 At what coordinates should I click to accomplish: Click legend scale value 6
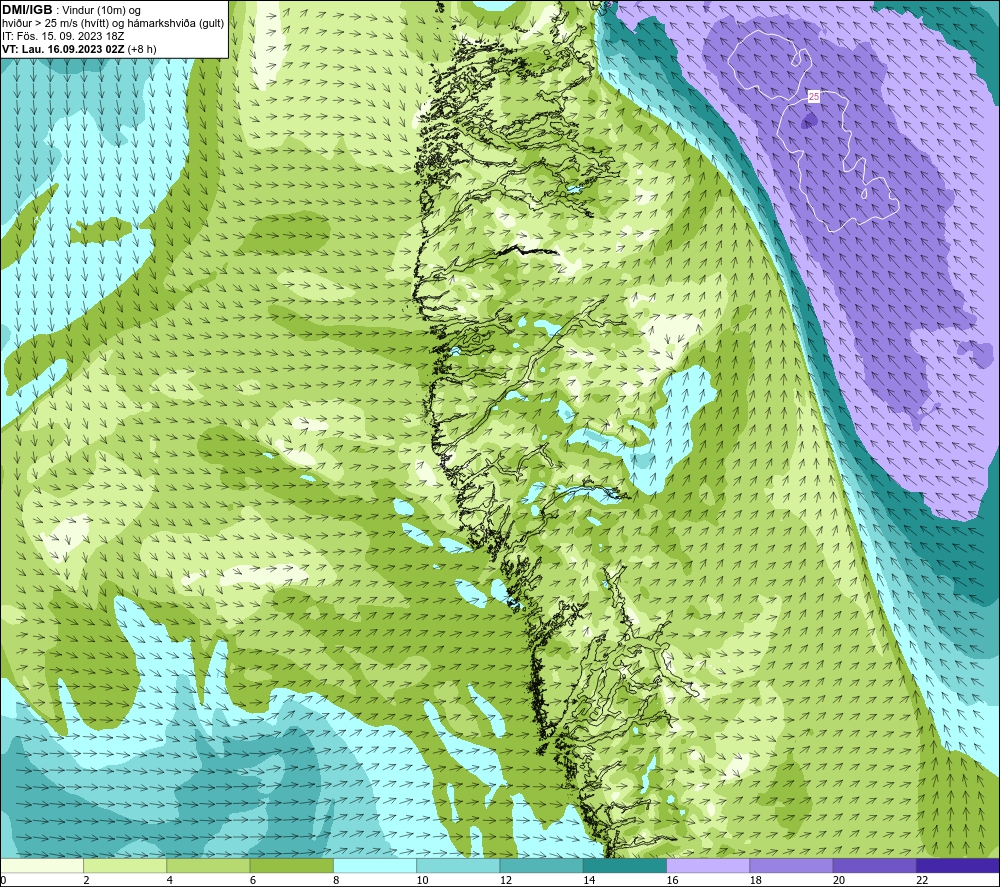(253, 880)
